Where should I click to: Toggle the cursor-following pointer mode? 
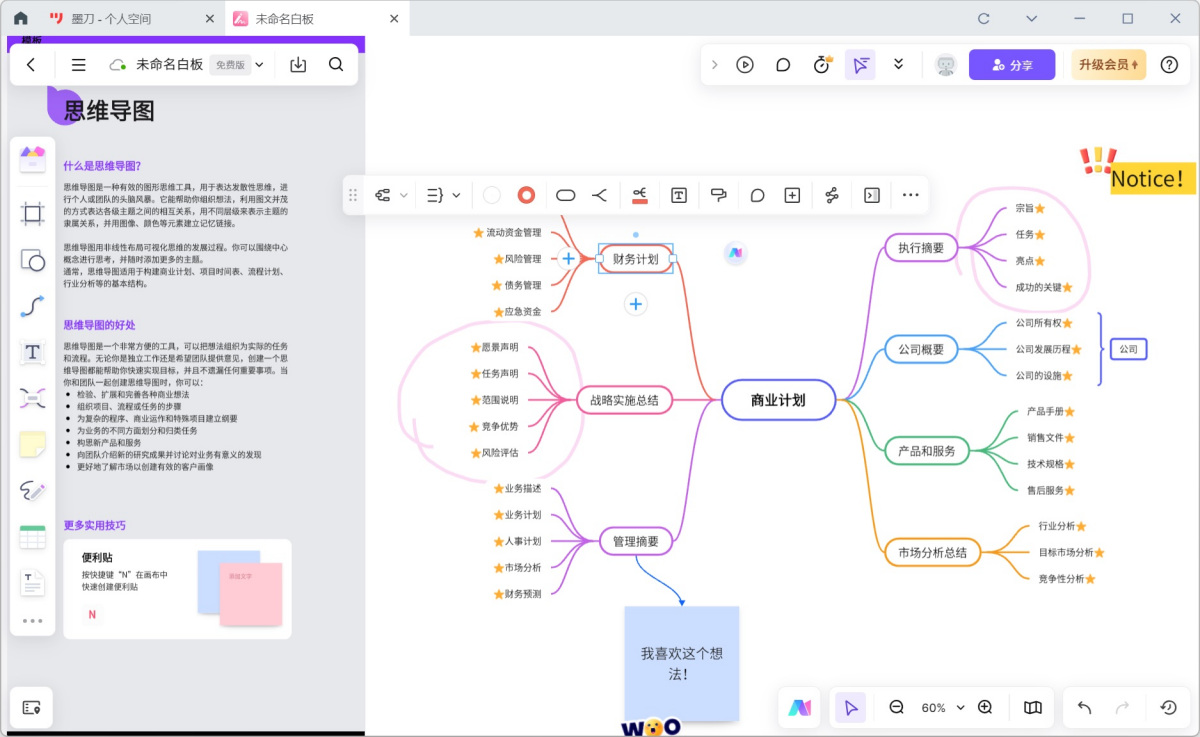tap(859, 65)
